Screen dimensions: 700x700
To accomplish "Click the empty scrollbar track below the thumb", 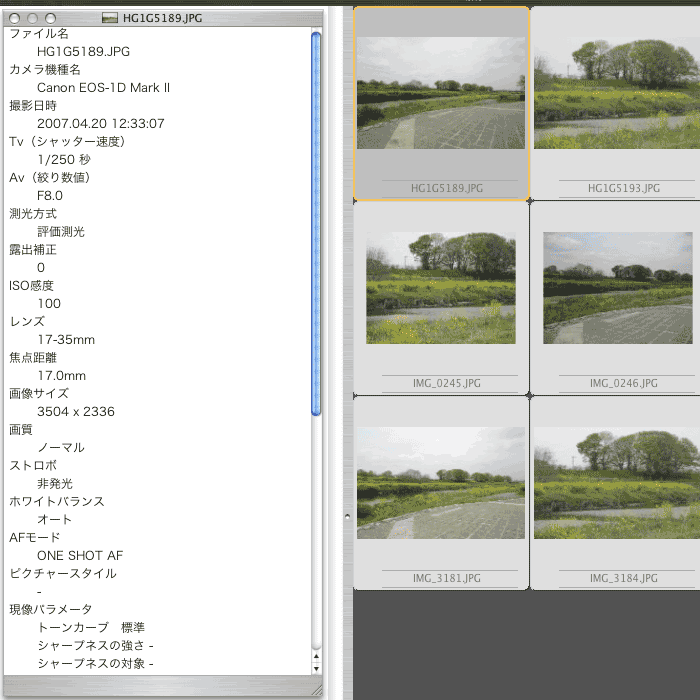I will click(x=316, y=530).
